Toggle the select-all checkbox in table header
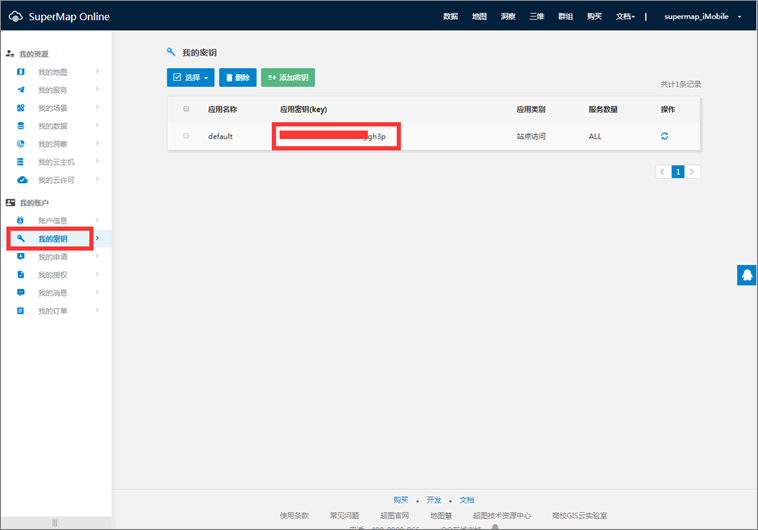Image resolution: width=758 pixels, height=530 pixels. (186, 109)
